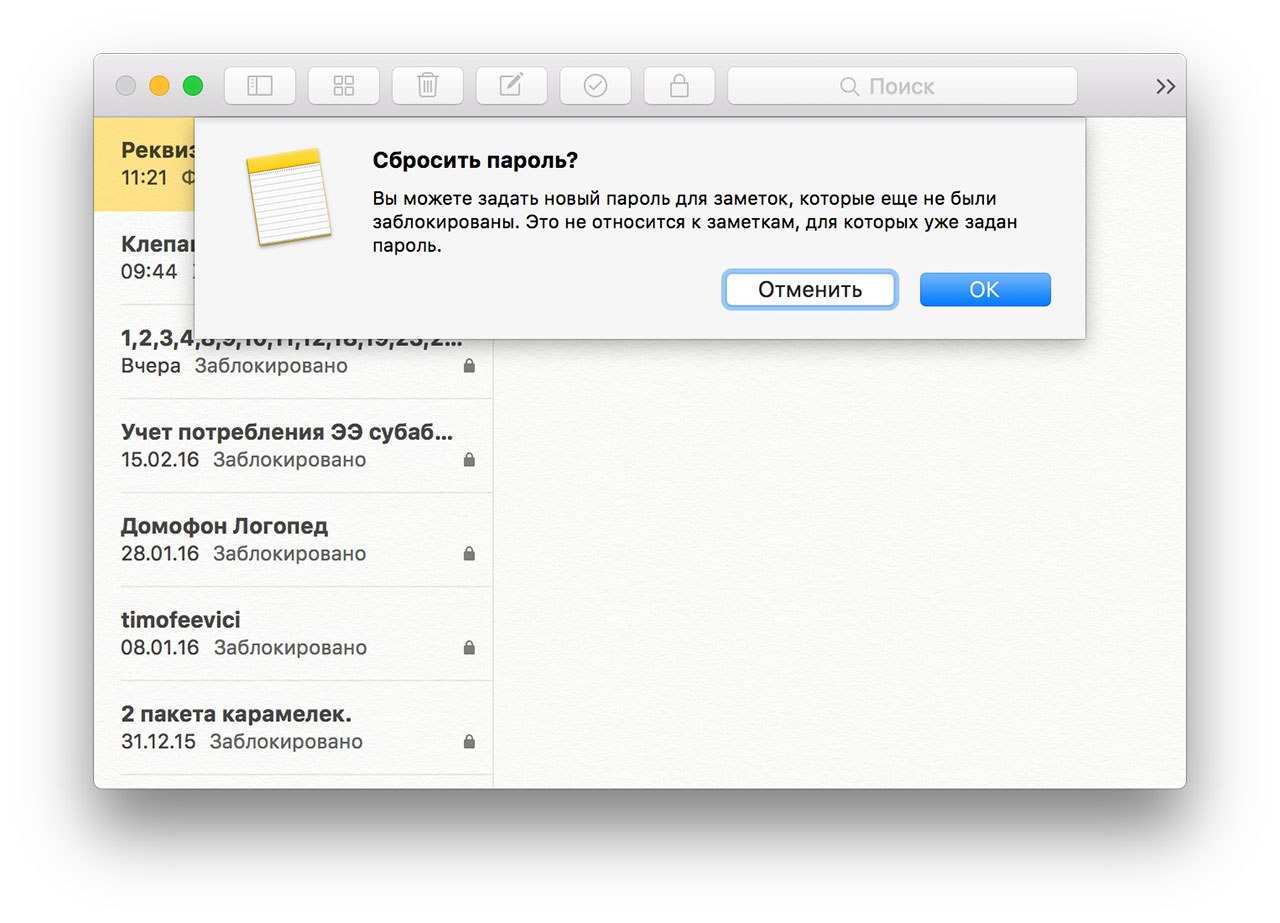The height and width of the screenshot is (923, 1280).
Task: Expand the toolbar overflow chevrons
Action: [x=1165, y=86]
